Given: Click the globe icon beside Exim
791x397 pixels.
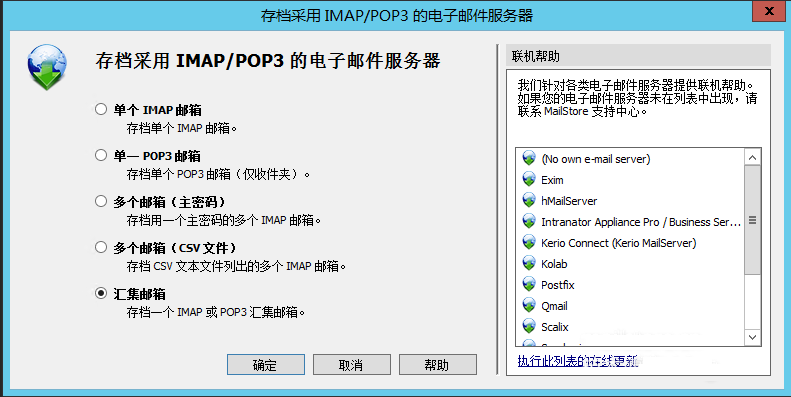Looking at the screenshot, I should click(529, 180).
